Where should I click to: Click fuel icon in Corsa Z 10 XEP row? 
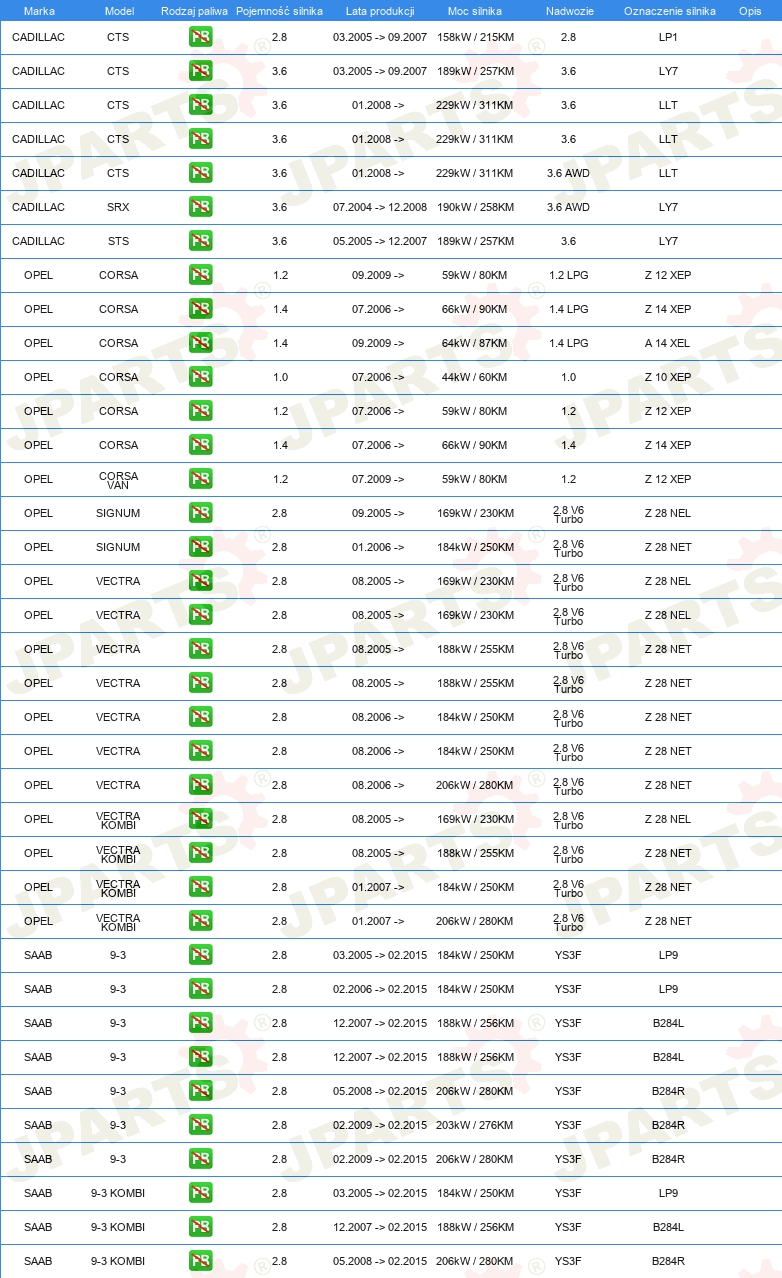coord(200,377)
